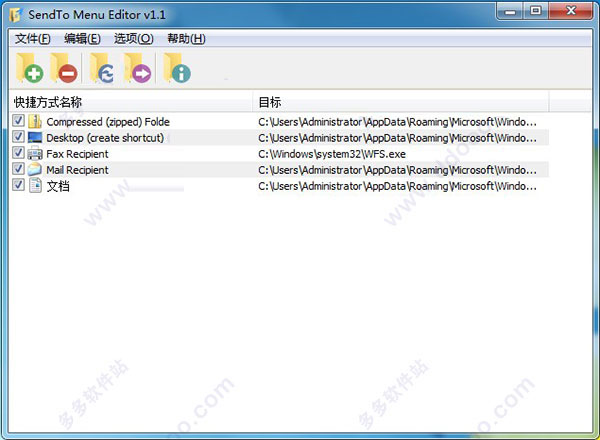The image size is (600, 440).
Task: Open the 选项(O) menu
Action: point(134,39)
